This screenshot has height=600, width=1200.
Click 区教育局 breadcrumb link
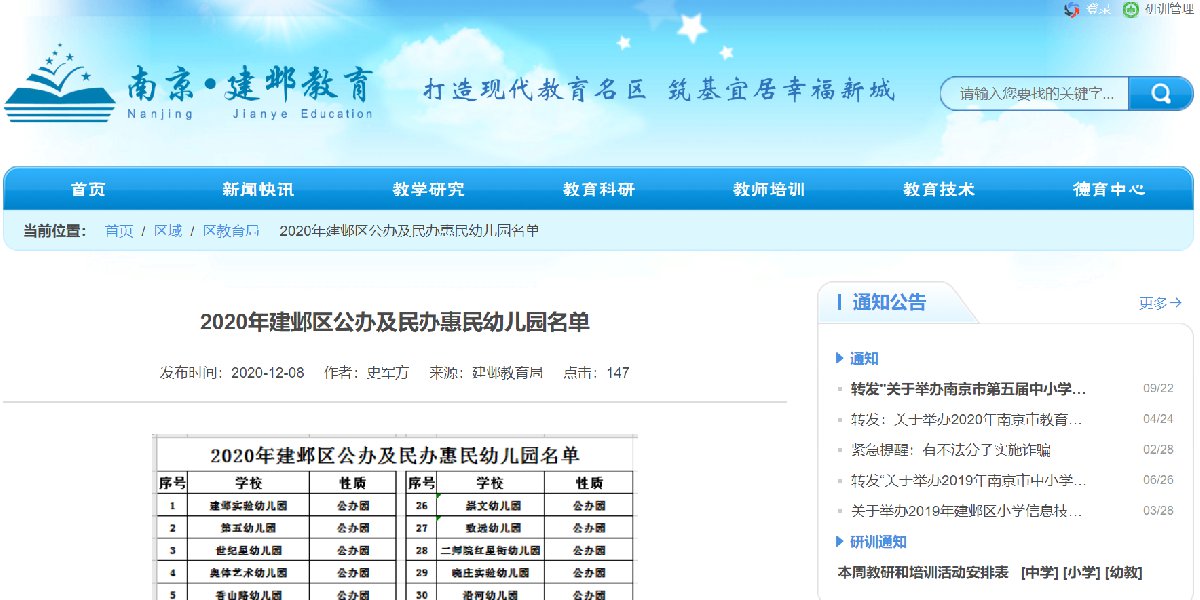point(231,231)
